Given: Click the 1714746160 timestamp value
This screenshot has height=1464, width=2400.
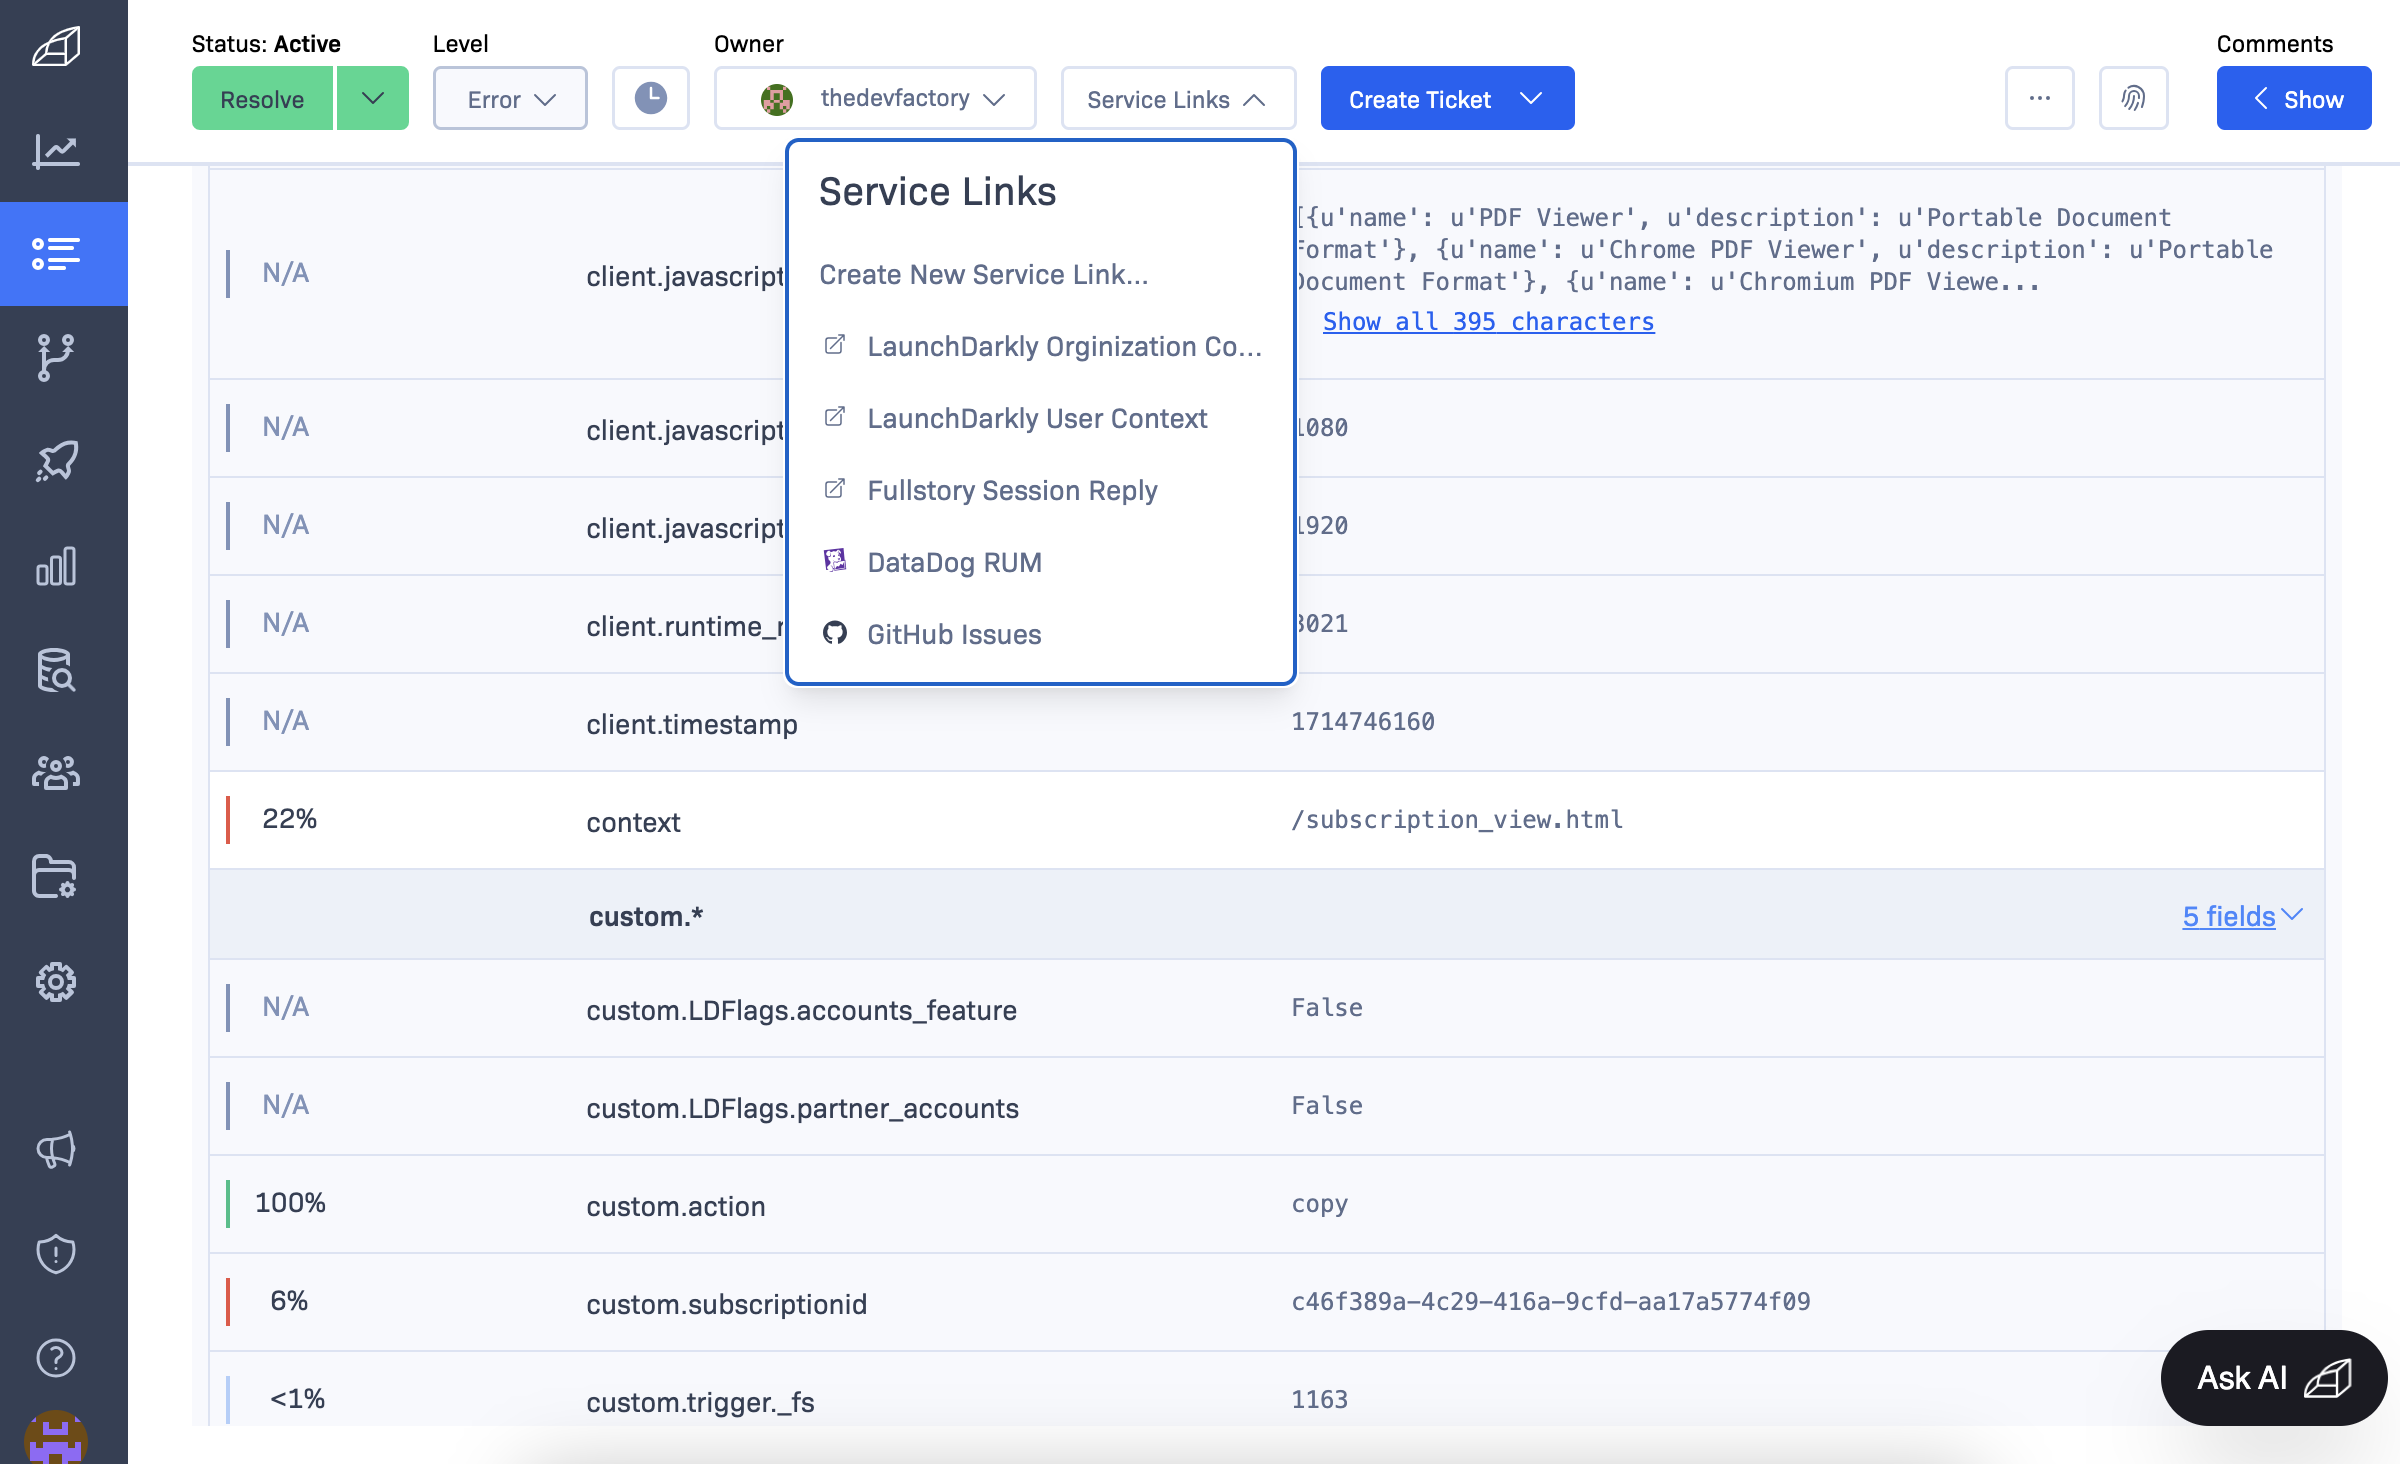Looking at the screenshot, I should point(1362,721).
